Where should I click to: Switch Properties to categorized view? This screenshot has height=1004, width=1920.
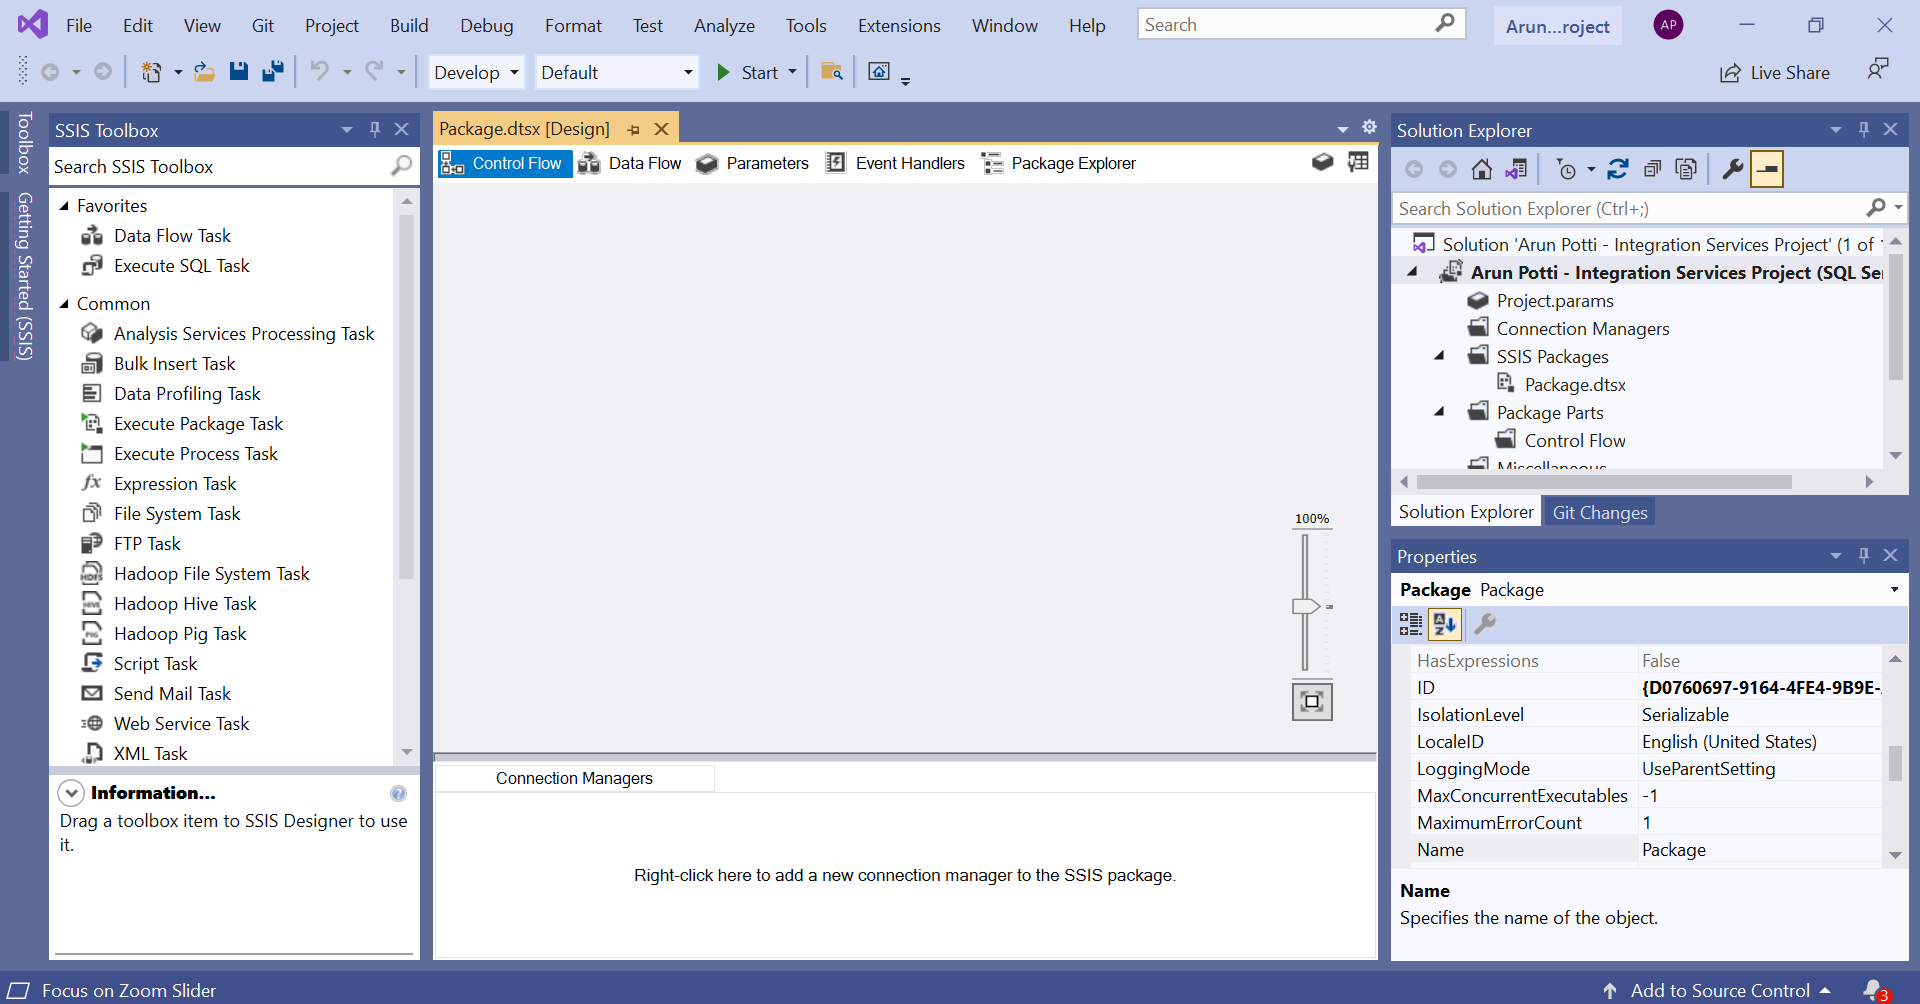click(x=1411, y=624)
